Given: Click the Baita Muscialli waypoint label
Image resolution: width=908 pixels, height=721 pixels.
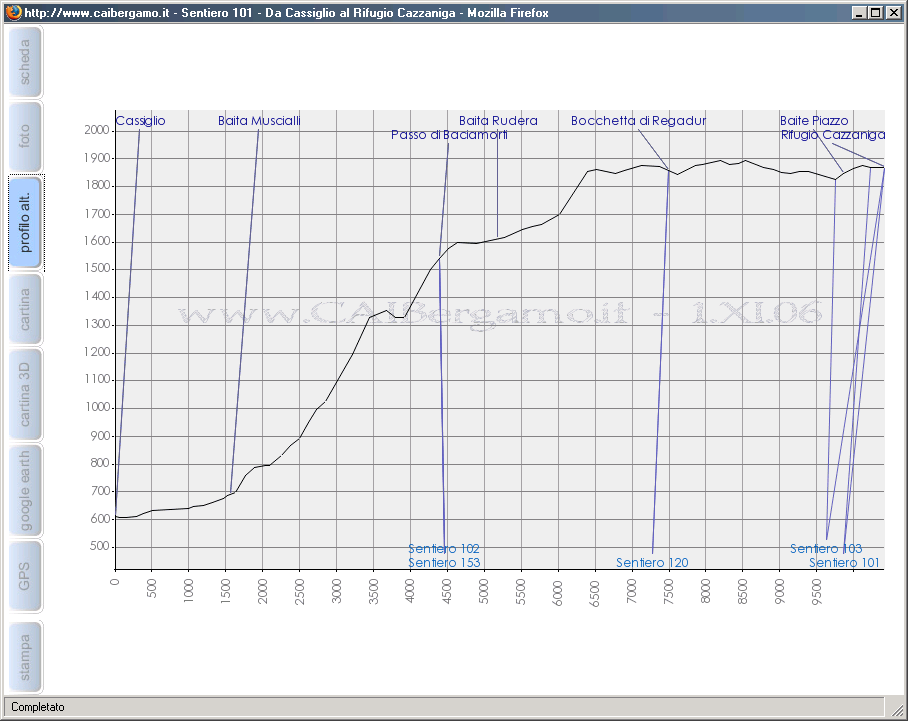Looking at the screenshot, I should pyautogui.click(x=259, y=121).
